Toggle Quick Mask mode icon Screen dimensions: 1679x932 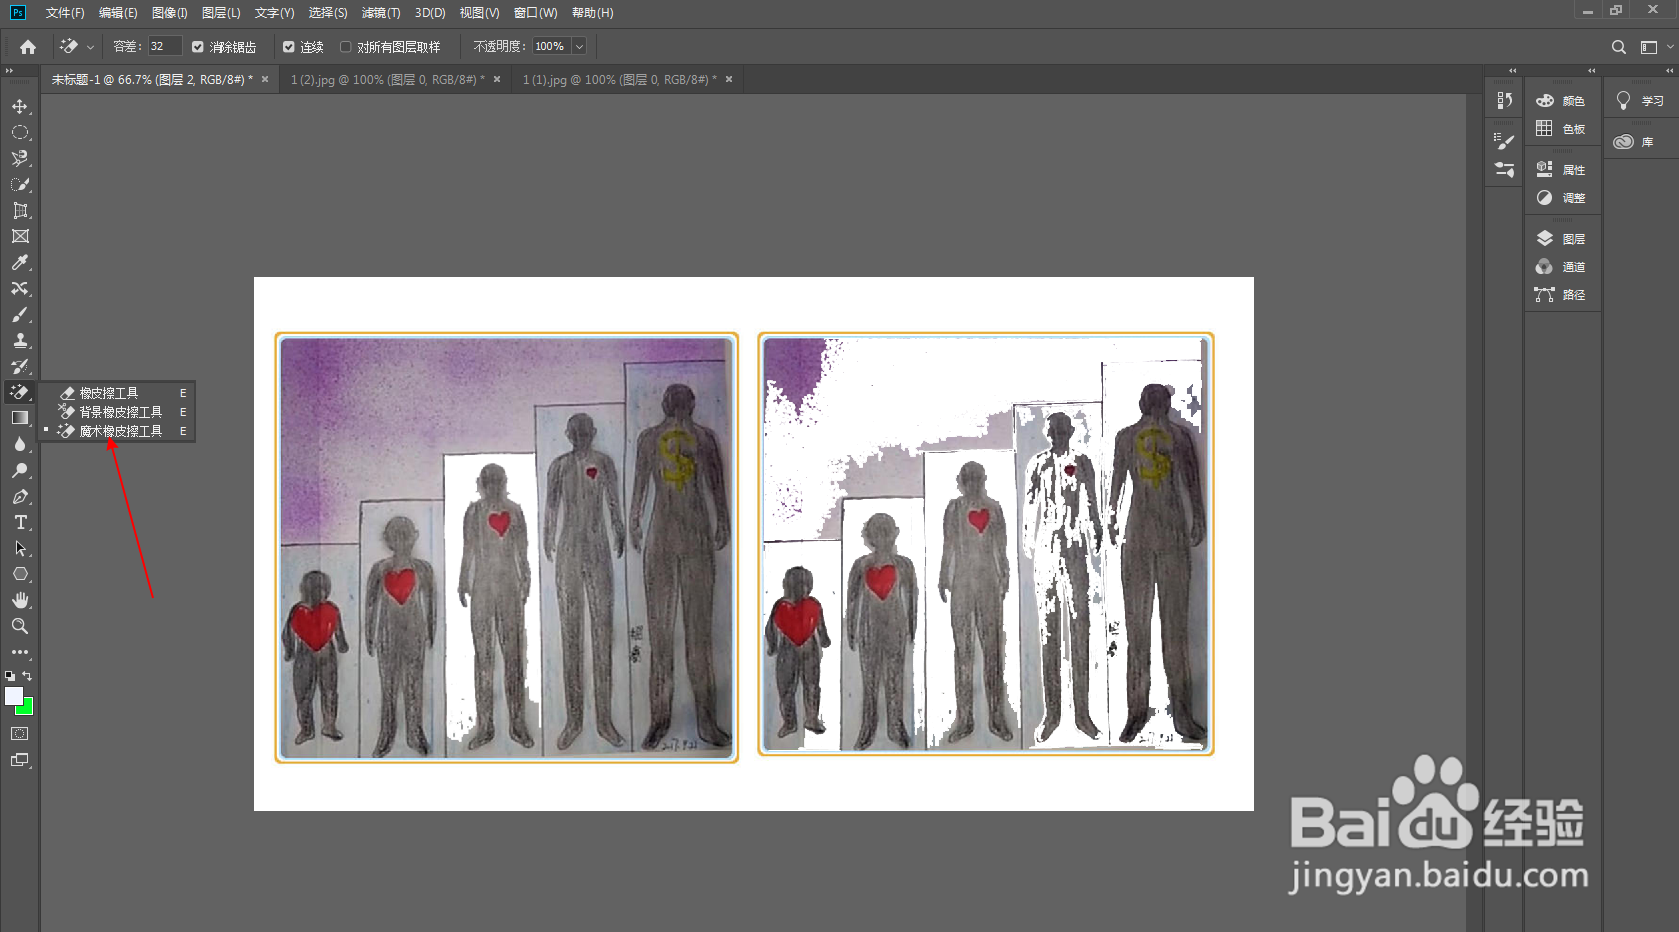click(20, 734)
